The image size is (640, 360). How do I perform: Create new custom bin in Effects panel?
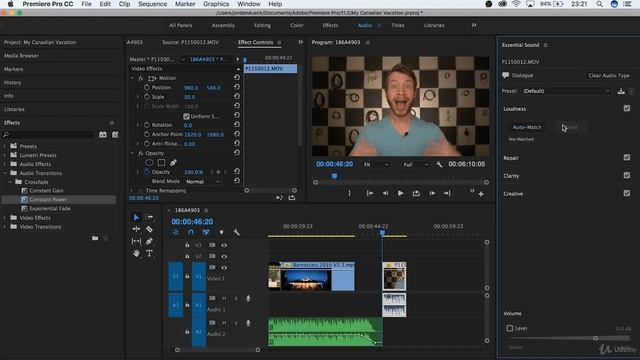(x=95, y=238)
